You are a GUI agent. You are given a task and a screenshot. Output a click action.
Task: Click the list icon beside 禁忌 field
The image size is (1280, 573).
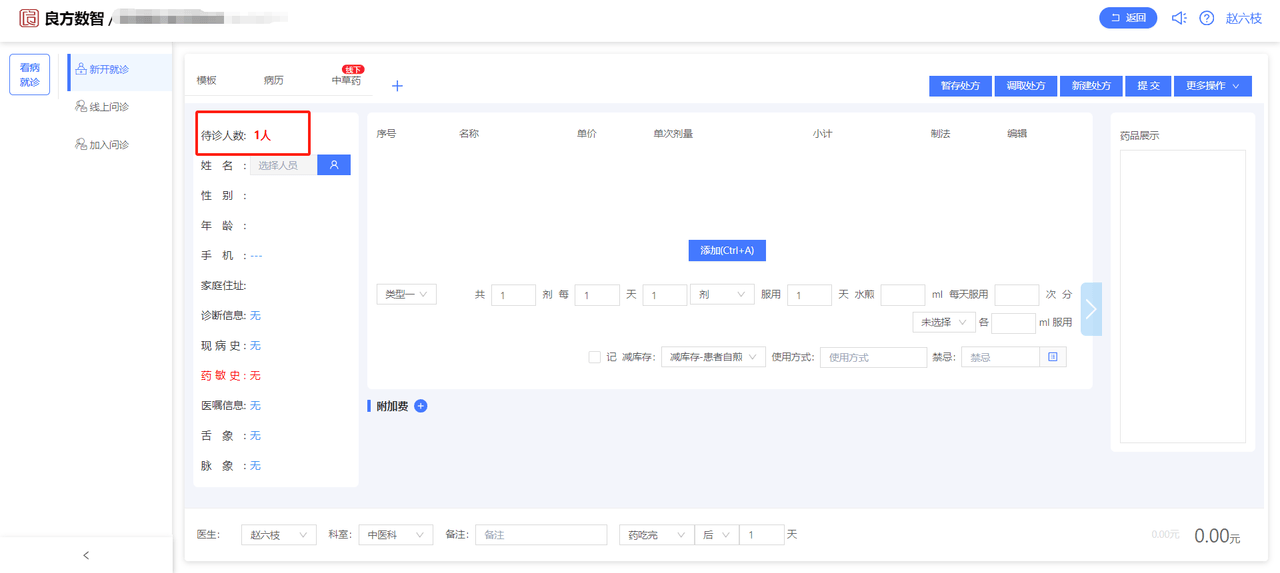click(x=1053, y=357)
